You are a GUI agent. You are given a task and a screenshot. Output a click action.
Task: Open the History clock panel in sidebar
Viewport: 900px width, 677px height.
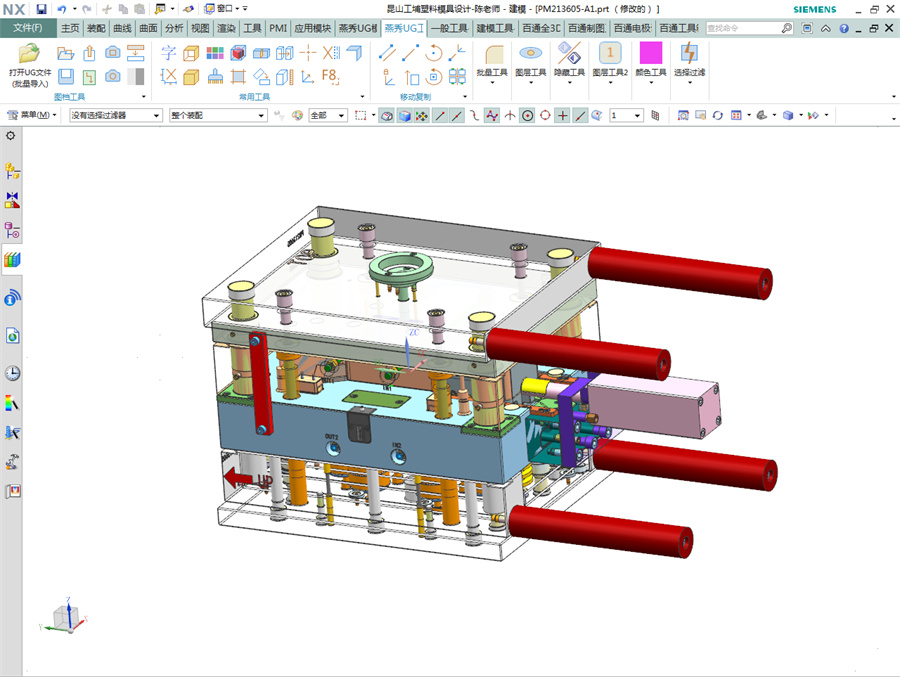click(x=13, y=373)
